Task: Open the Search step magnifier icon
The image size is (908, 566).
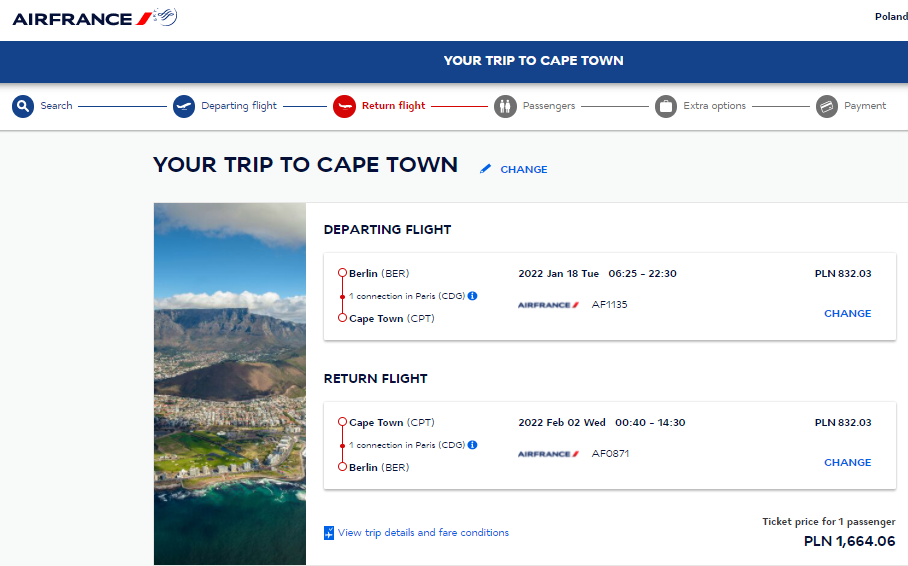Action: pos(23,107)
